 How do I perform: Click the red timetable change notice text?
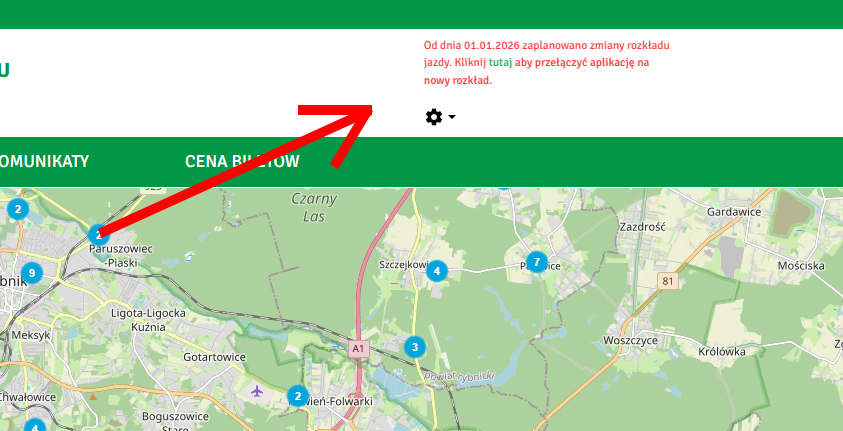click(547, 63)
